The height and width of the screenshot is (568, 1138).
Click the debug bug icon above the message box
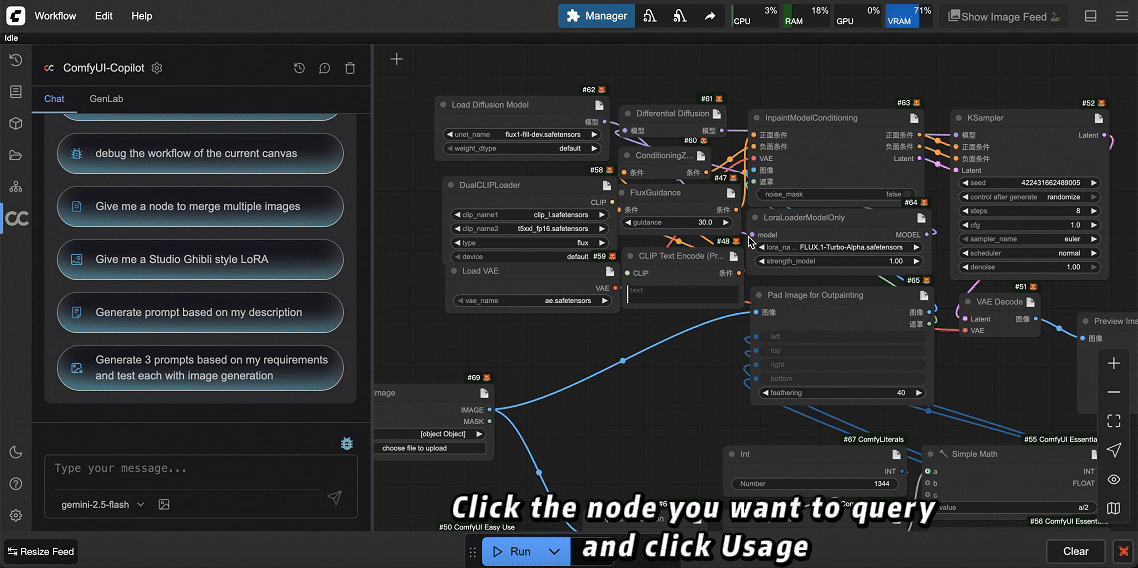pyautogui.click(x=347, y=443)
